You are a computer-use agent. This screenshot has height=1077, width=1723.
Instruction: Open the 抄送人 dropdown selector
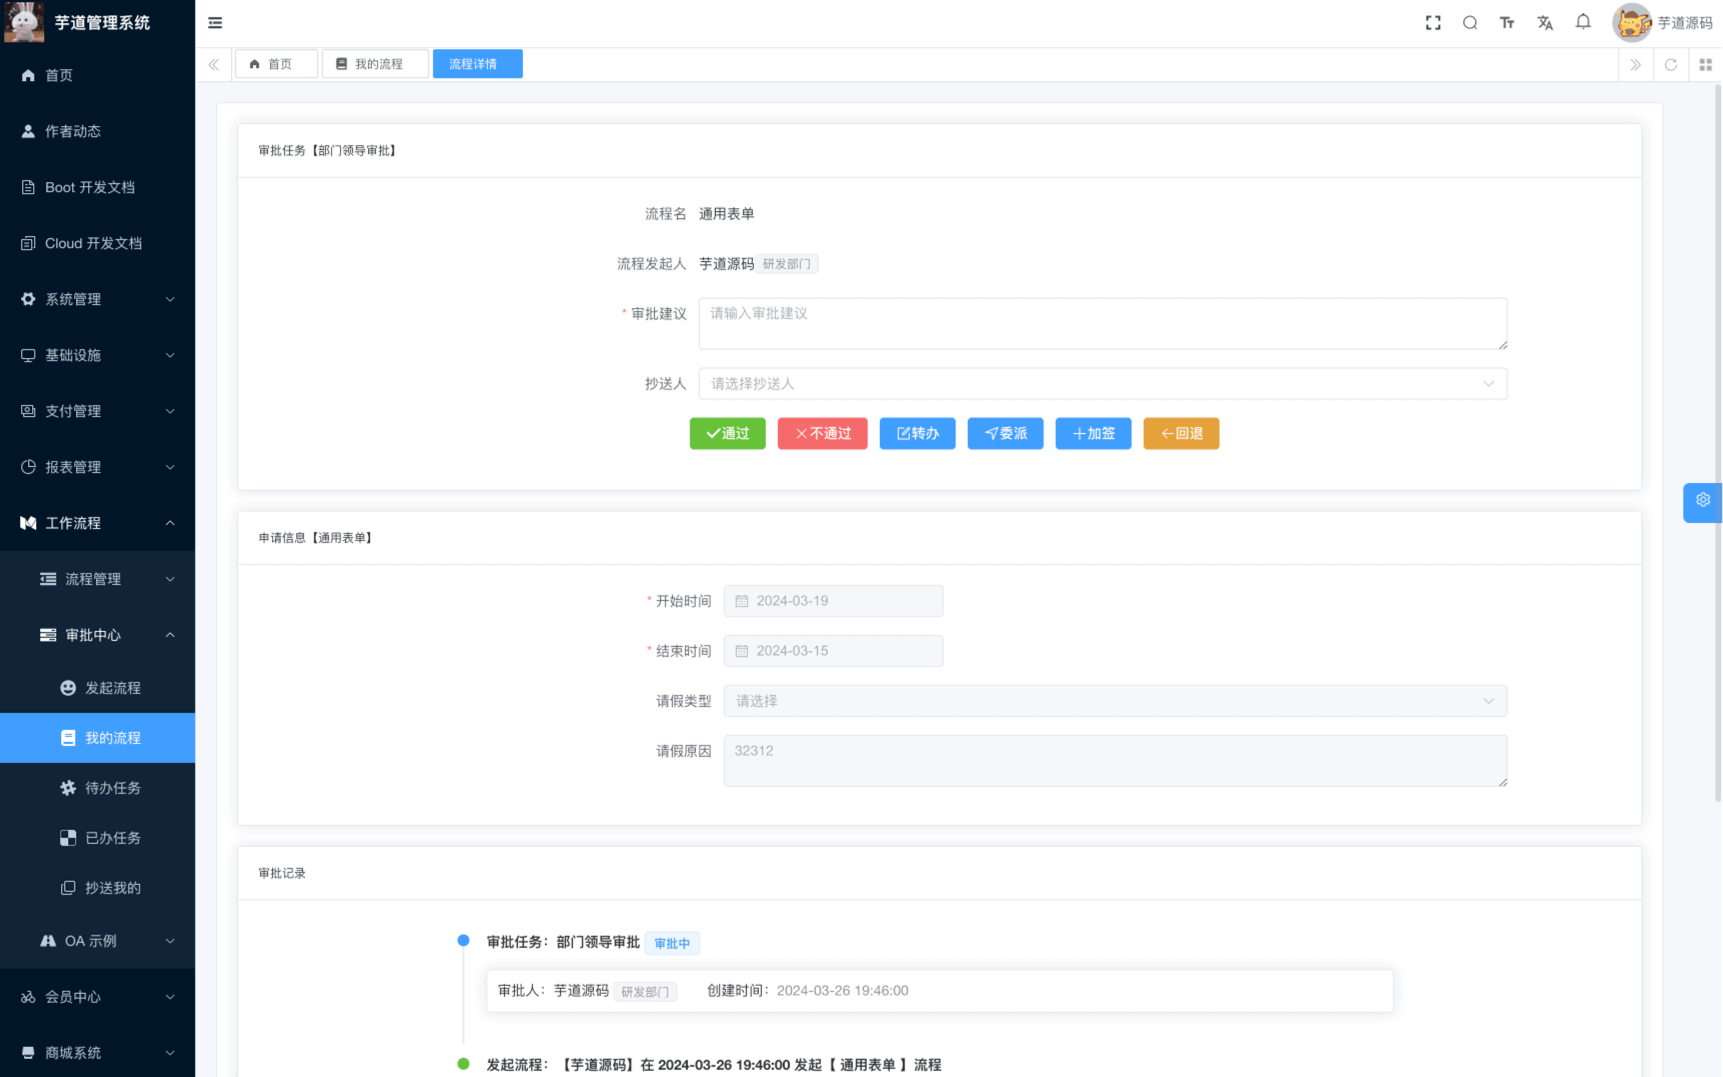1102,384
